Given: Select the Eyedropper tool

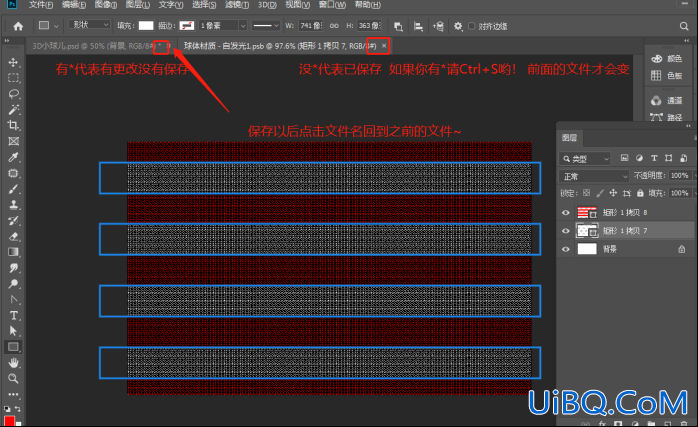Looking at the screenshot, I should click(13, 157).
